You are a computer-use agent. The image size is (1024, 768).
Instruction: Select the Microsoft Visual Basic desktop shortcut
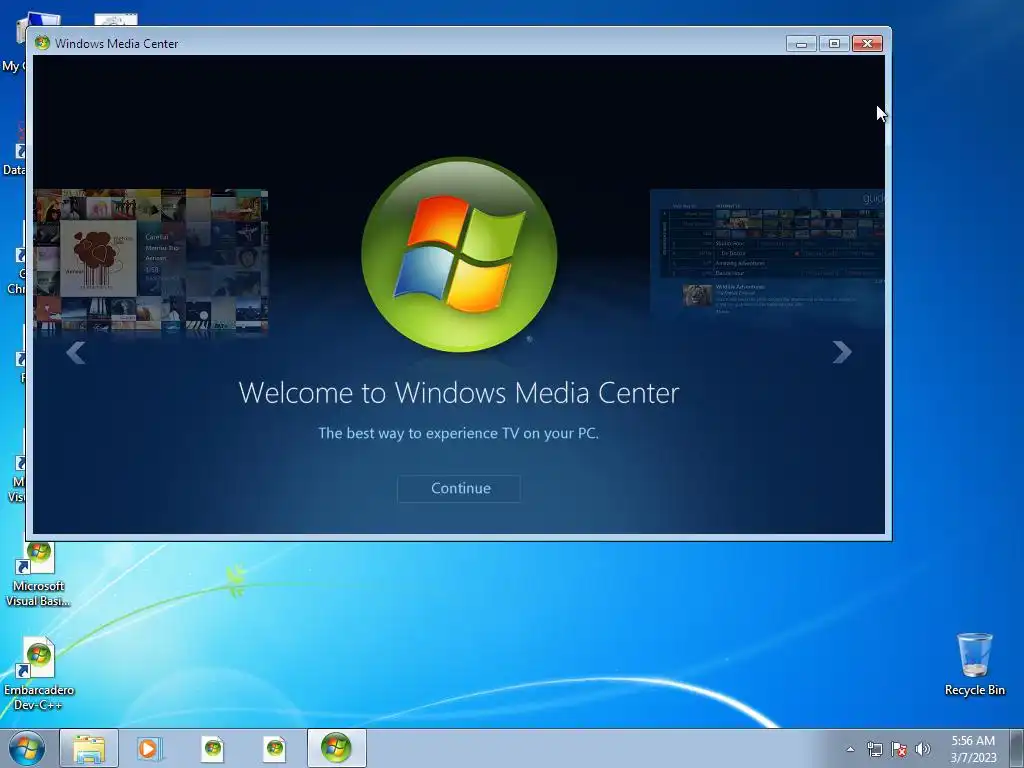click(38, 575)
